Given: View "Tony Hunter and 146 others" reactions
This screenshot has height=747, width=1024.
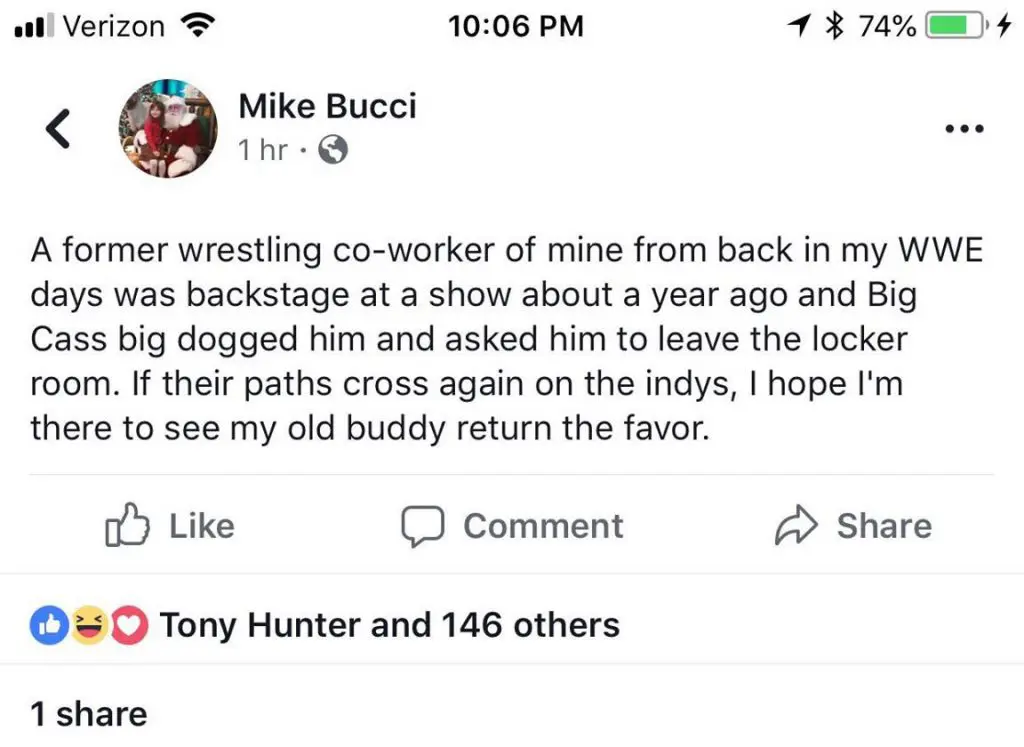Looking at the screenshot, I should [x=390, y=625].
